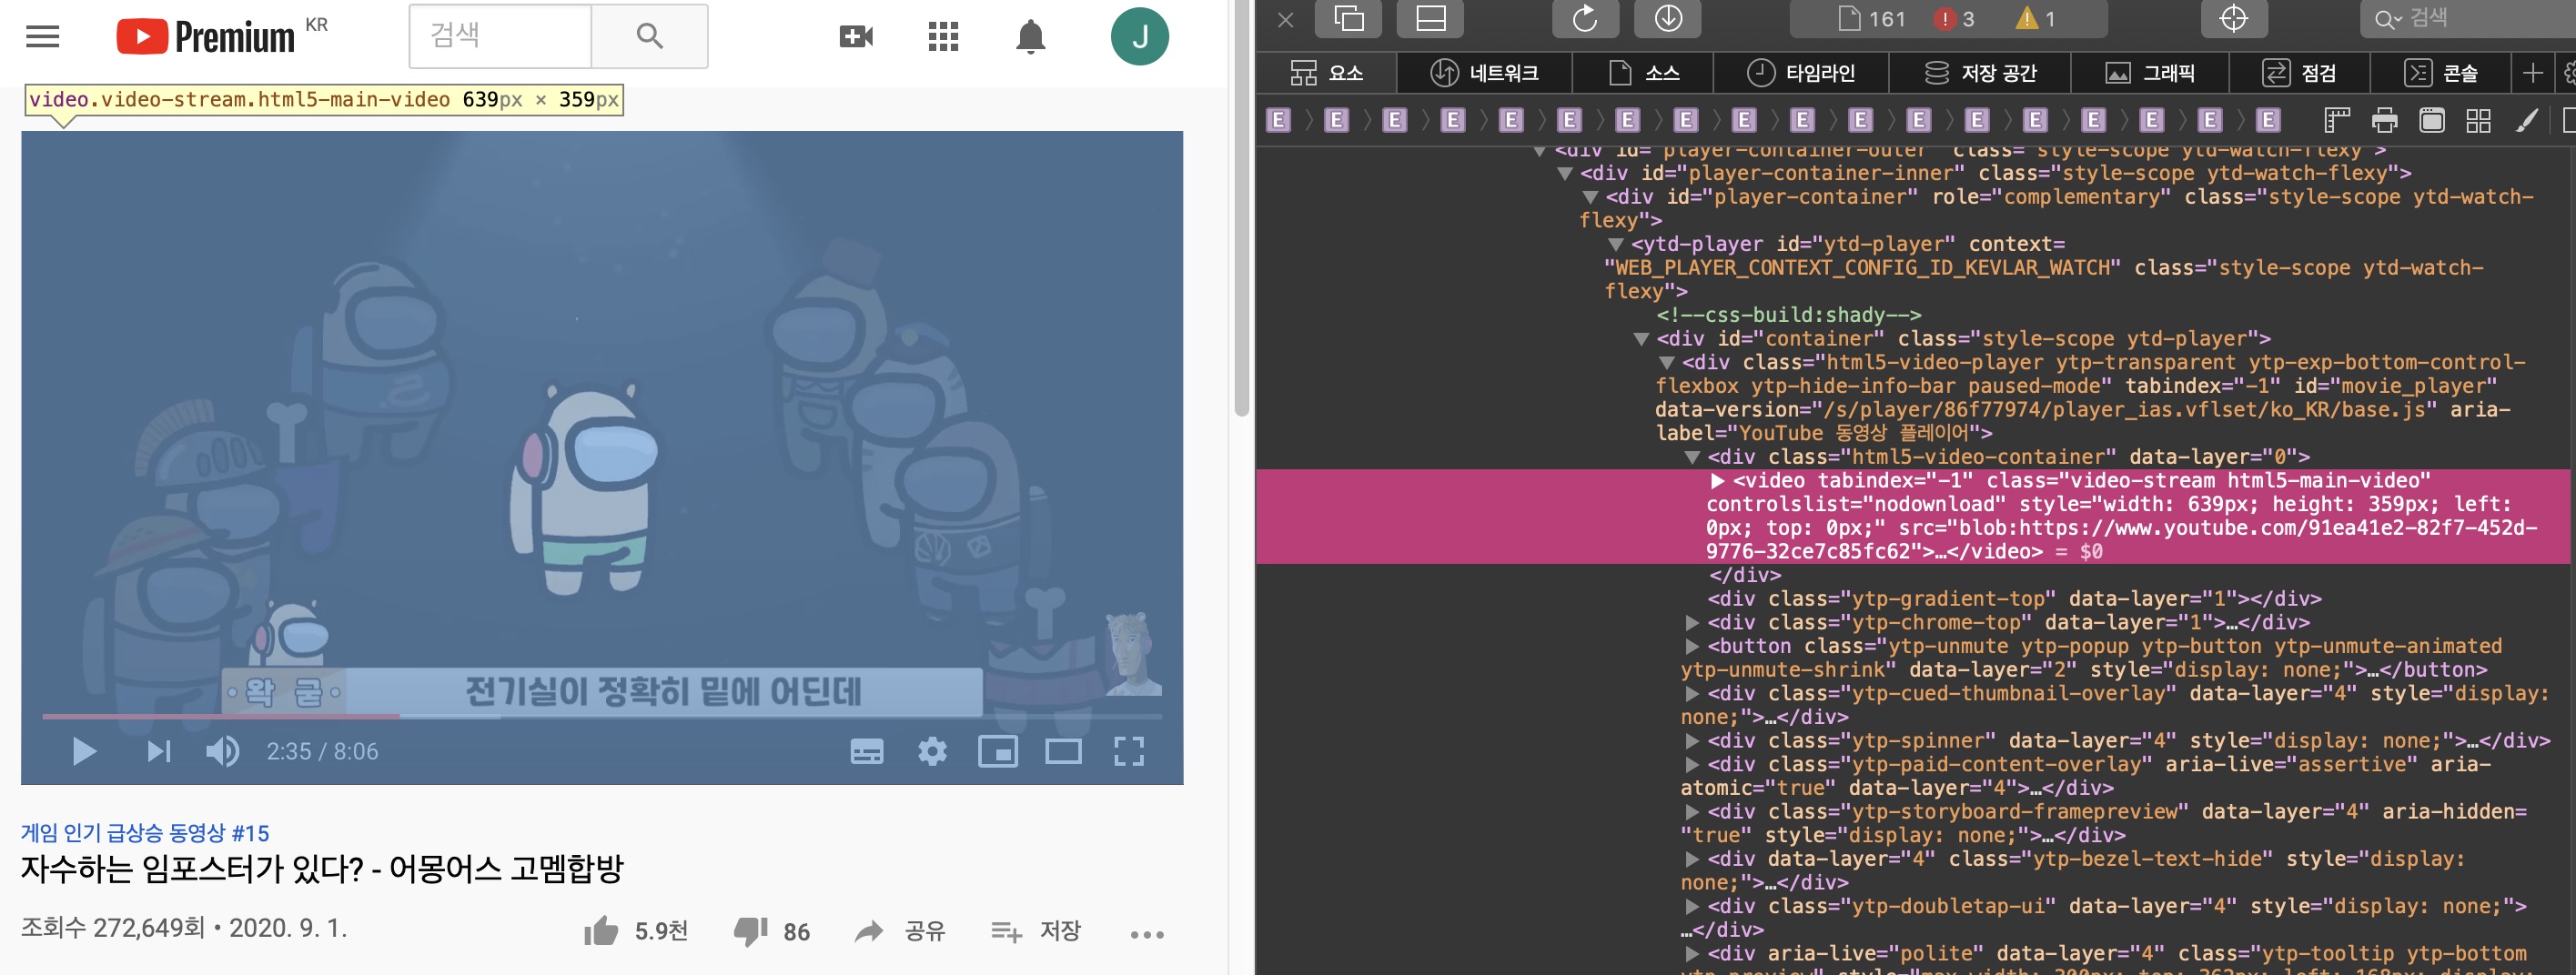Focus the inspector 검색 search field

2467,19
